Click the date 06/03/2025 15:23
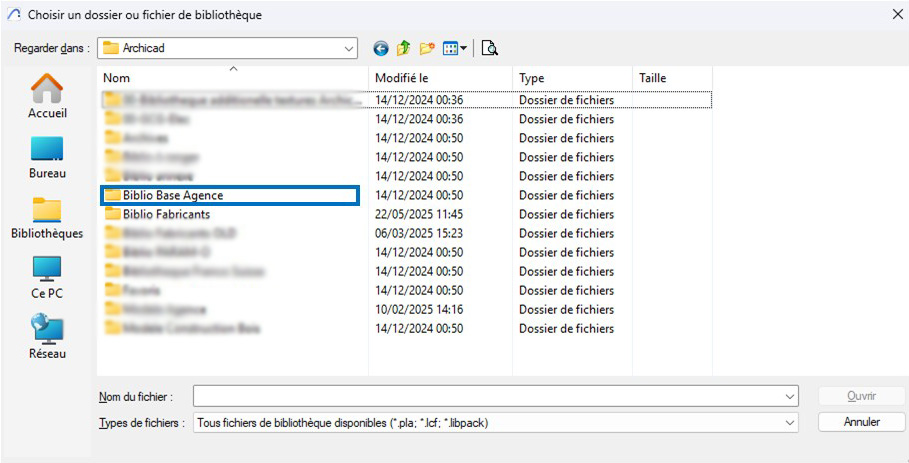The height and width of the screenshot is (463, 909). 419,234
